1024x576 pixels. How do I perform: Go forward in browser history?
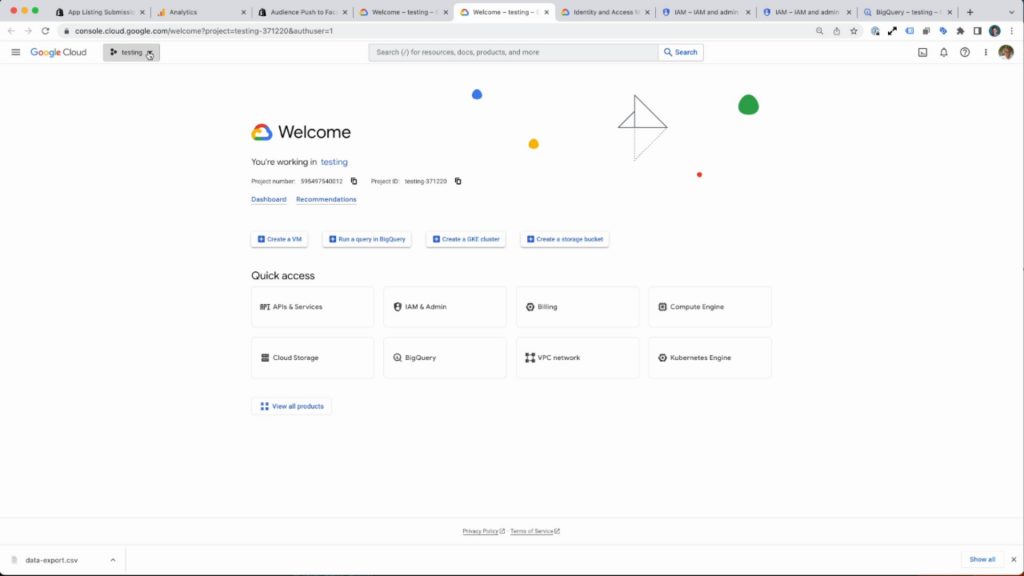28,31
